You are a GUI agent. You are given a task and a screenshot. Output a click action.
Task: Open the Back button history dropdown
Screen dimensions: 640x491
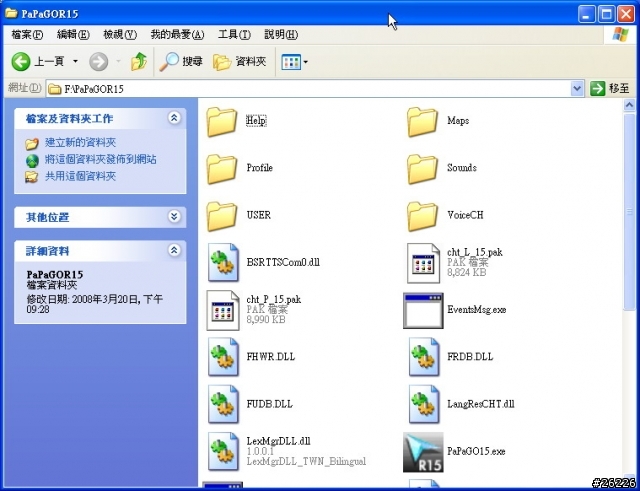point(76,62)
